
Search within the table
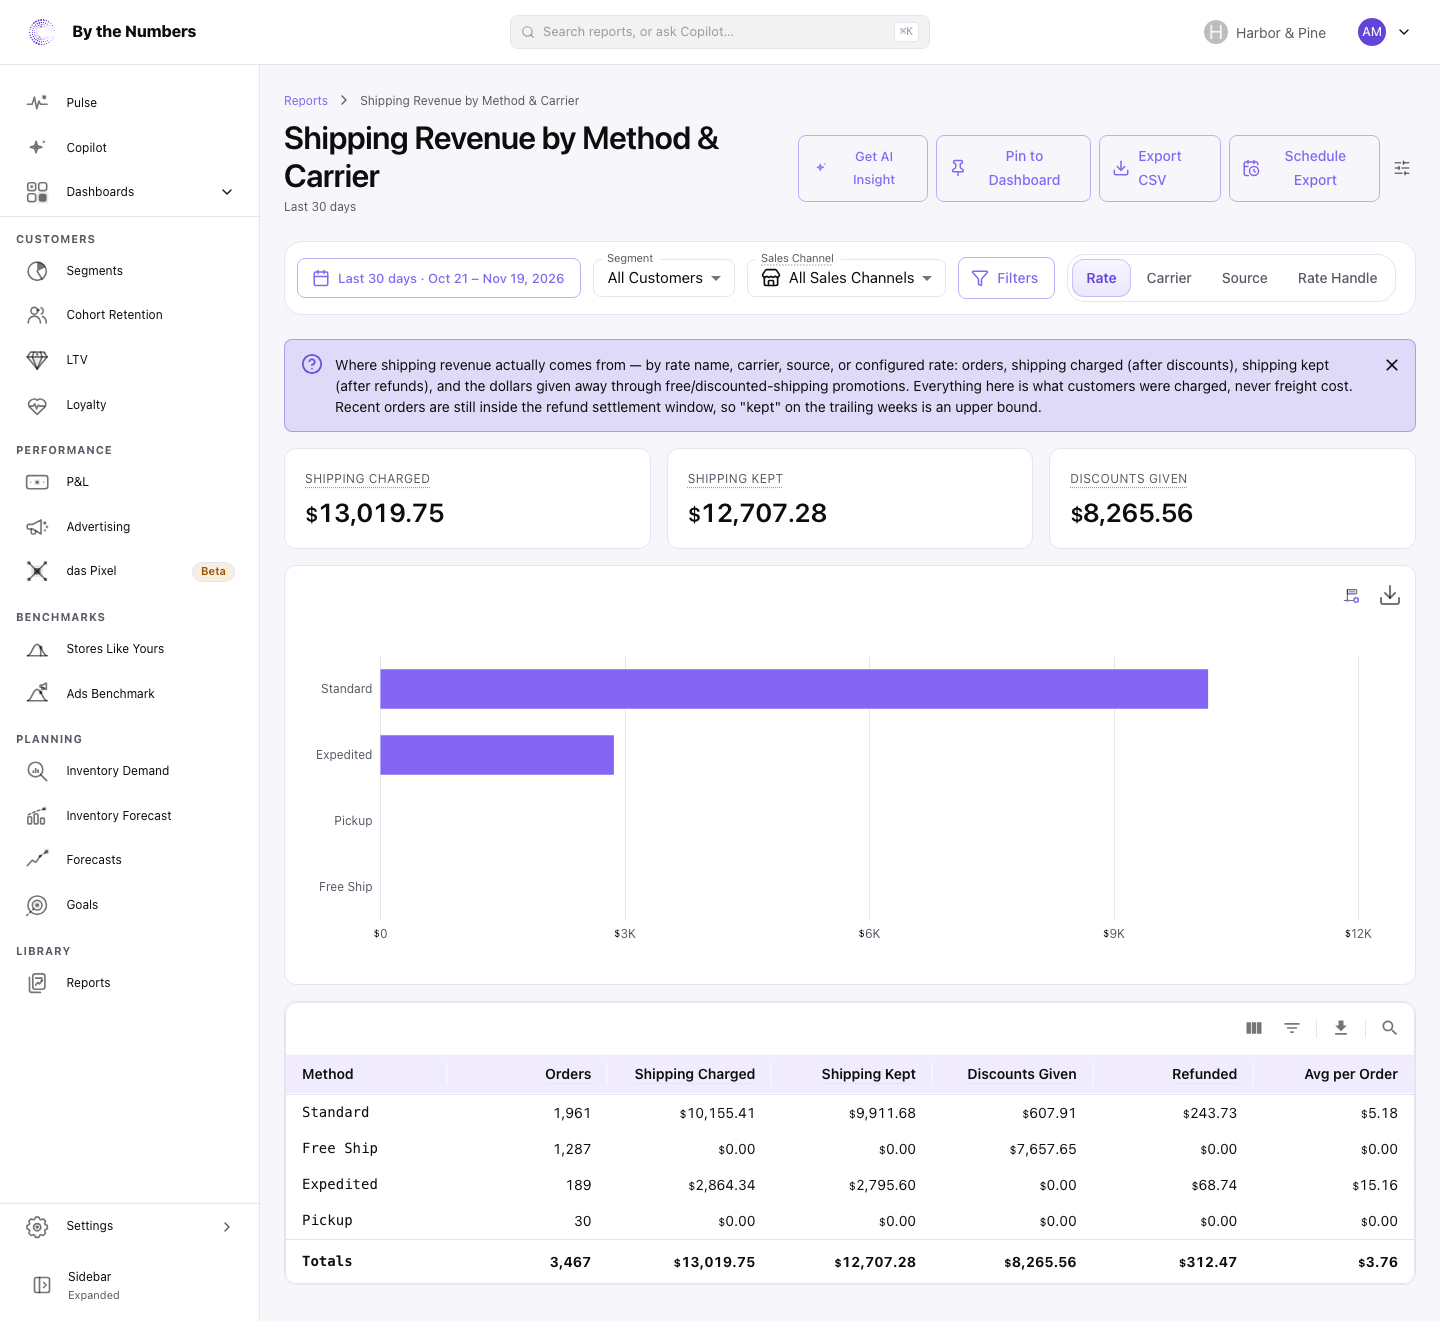pos(1389,1028)
